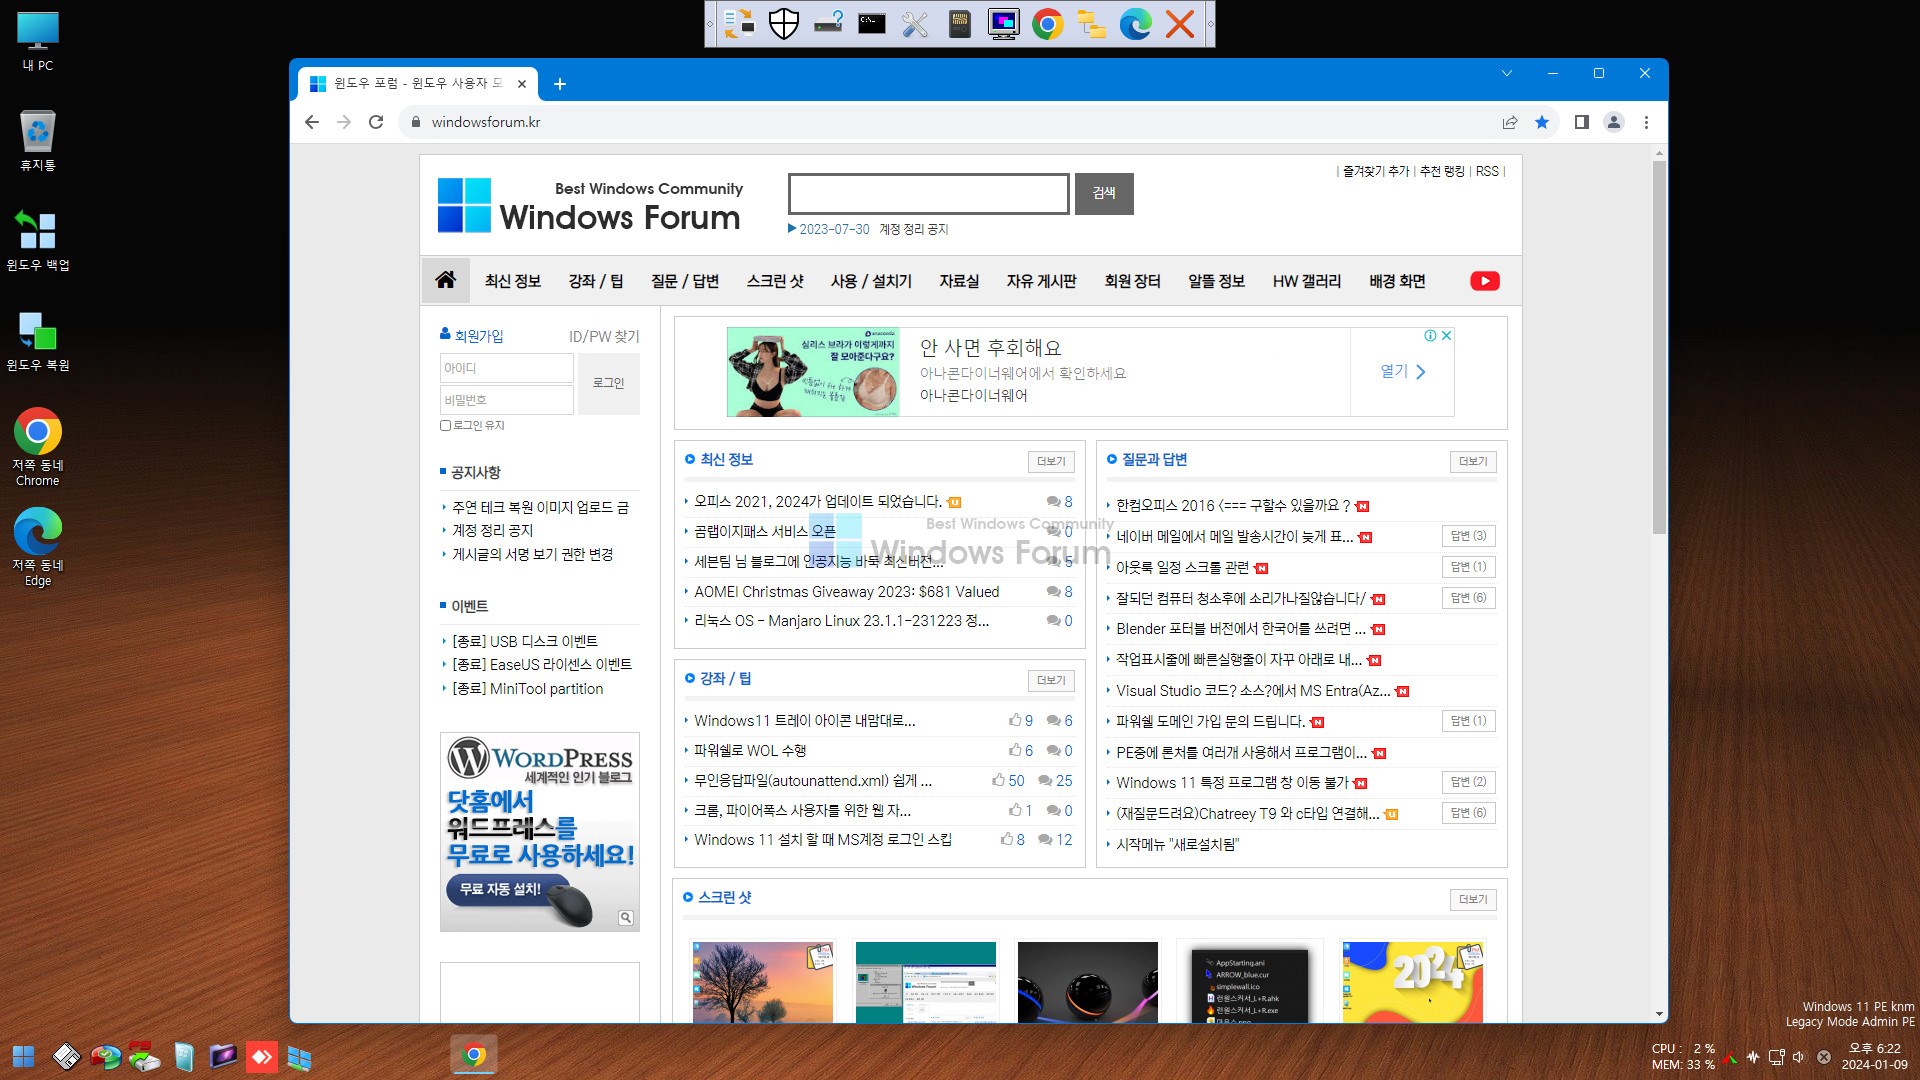Open the RSS link at top right
This screenshot has width=1920, height=1080.
click(x=1487, y=171)
